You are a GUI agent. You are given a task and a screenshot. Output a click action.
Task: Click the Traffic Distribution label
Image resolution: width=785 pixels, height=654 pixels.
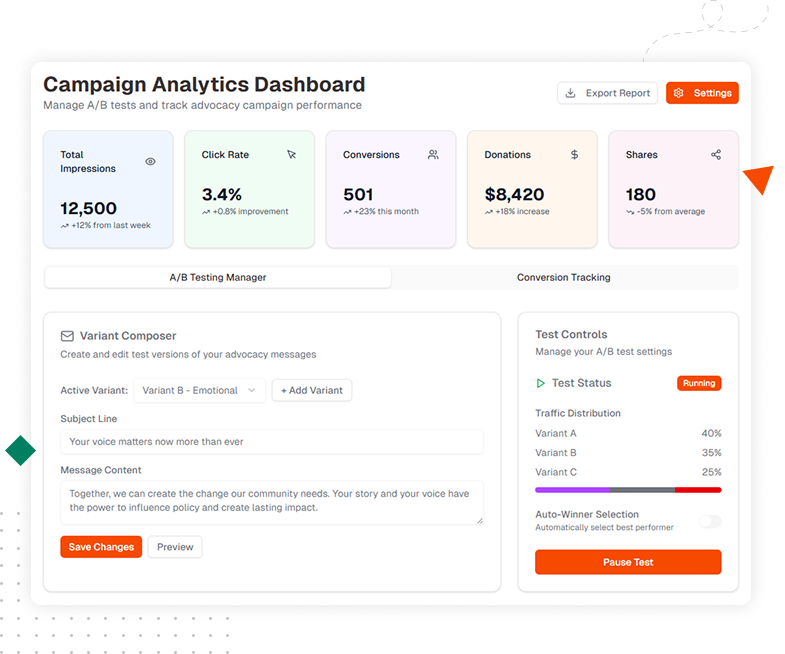pyautogui.click(x=578, y=413)
